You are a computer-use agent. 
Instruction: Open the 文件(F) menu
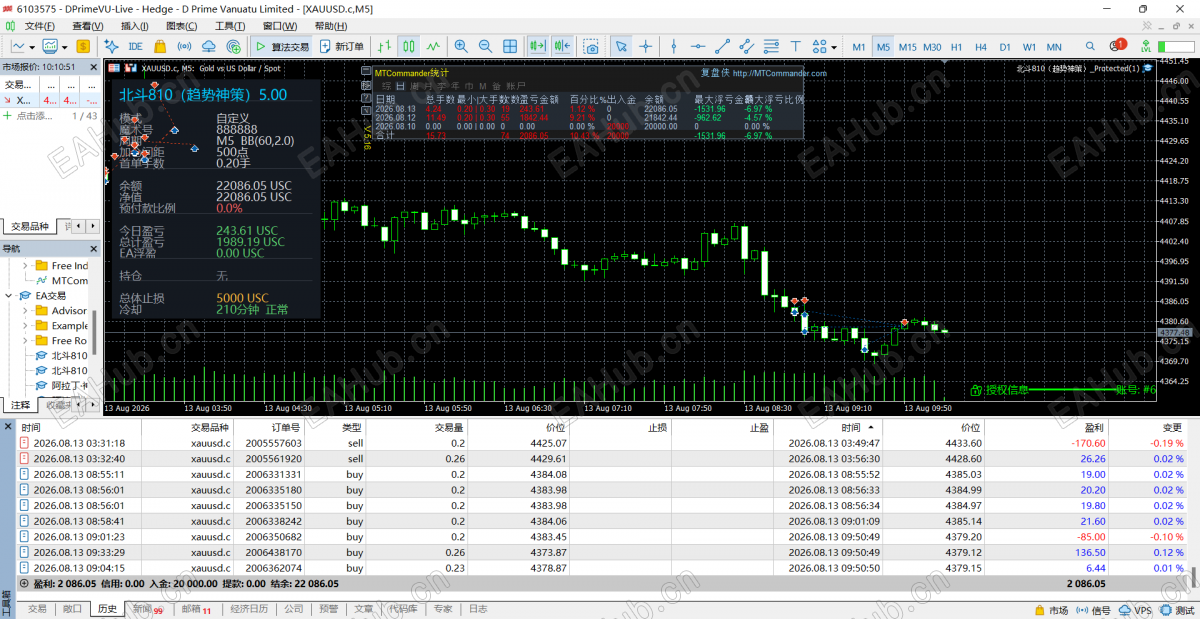[40, 26]
